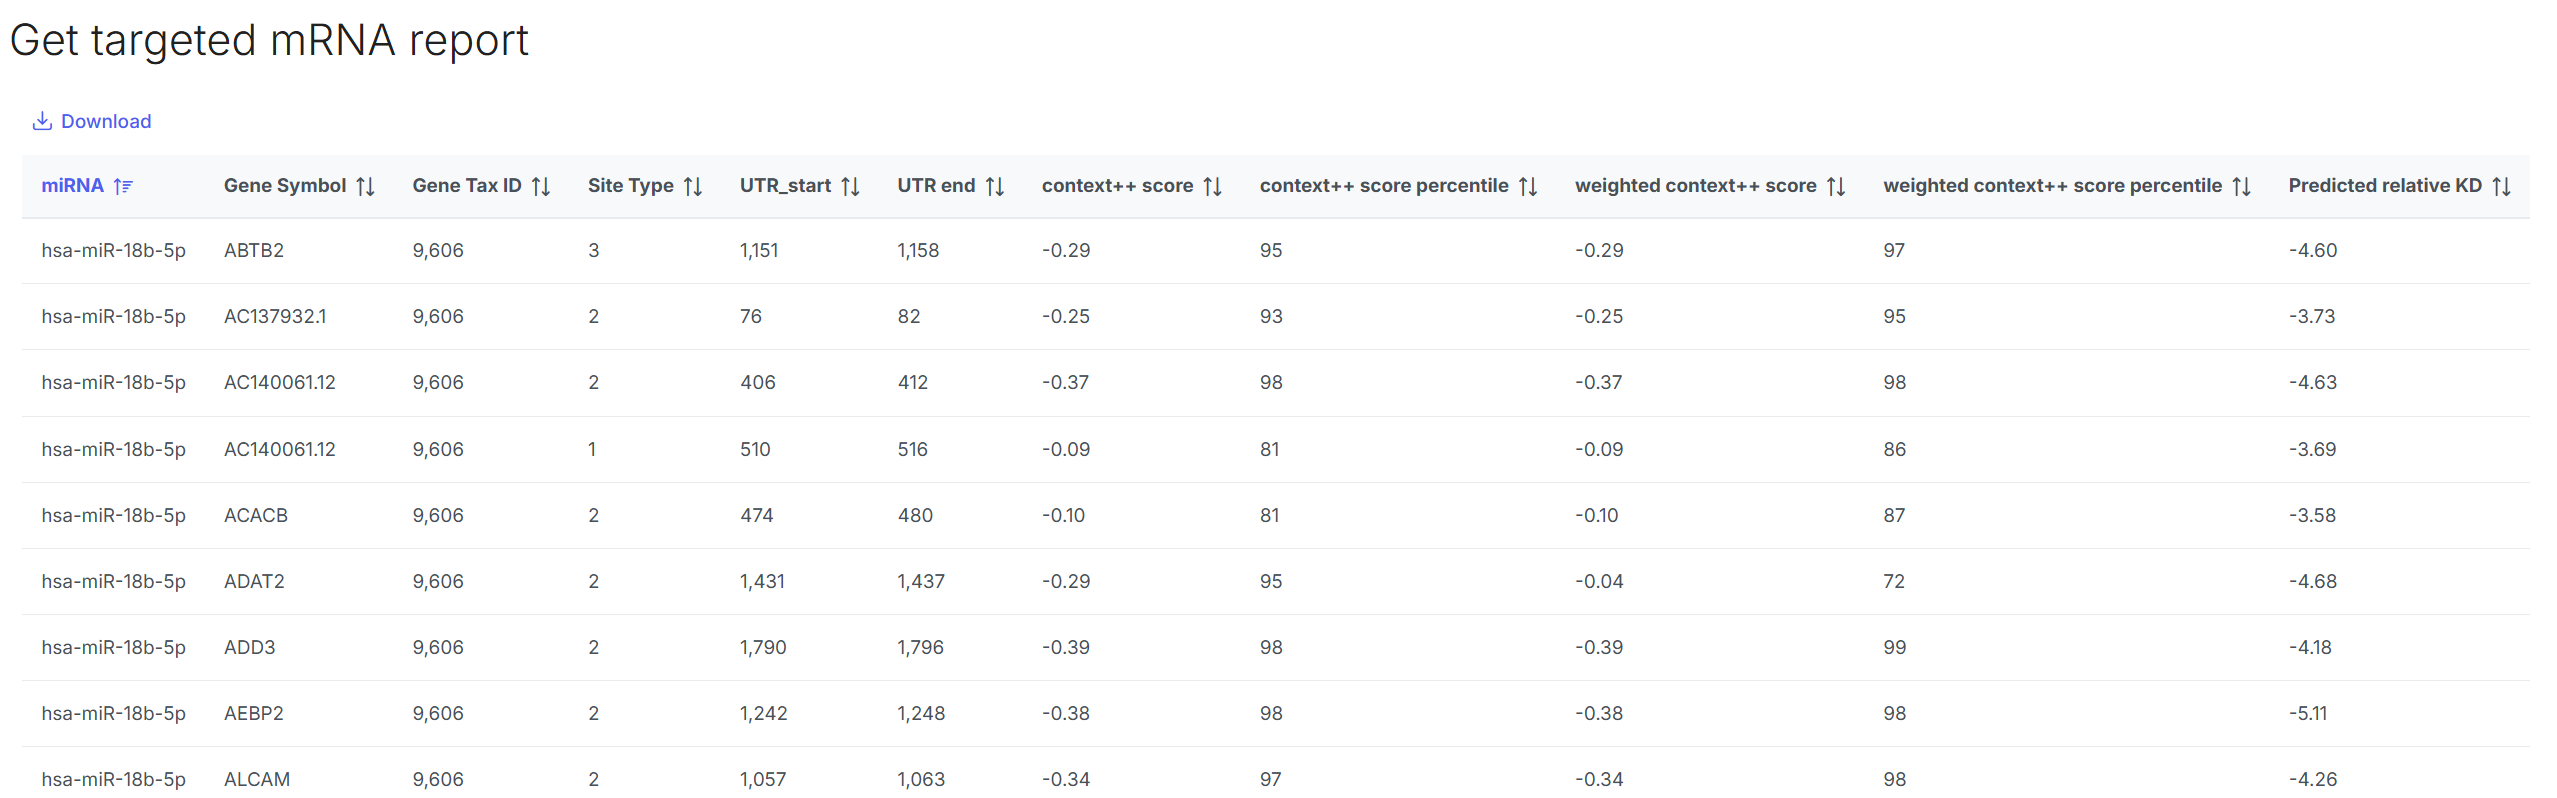This screenshot has height=798, width=2557.
Task: Sort by Gene Symbol arrows icon
Action: tap(365, 186)
